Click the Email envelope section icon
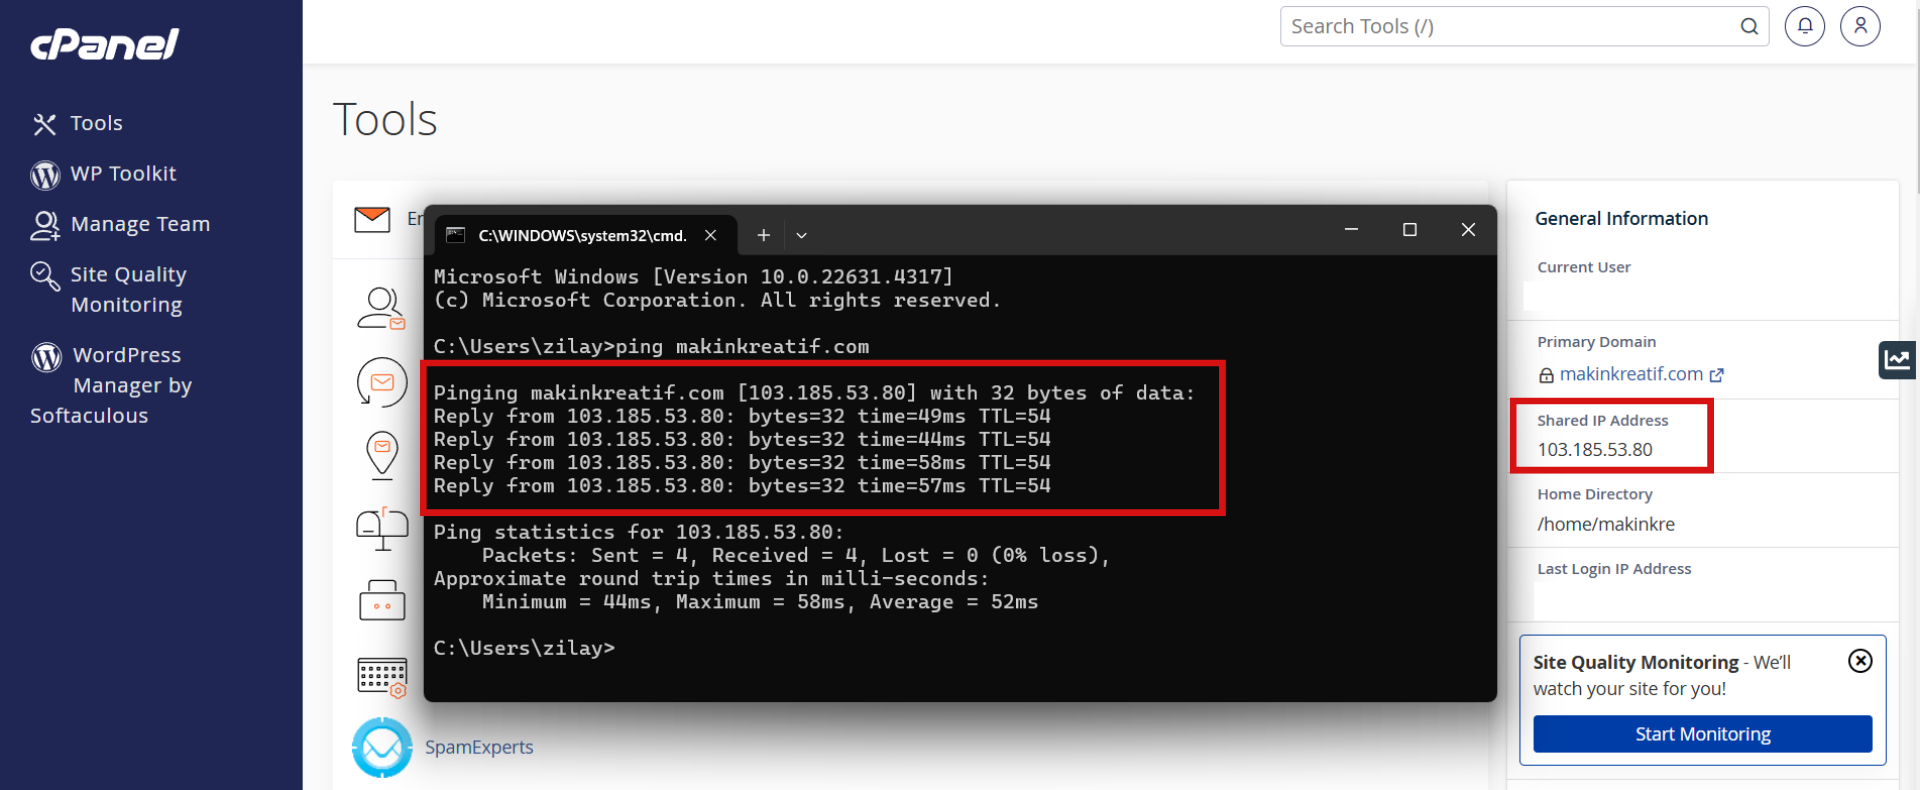The width and height of the screenshot is (1920, 790). click(372, 219)
